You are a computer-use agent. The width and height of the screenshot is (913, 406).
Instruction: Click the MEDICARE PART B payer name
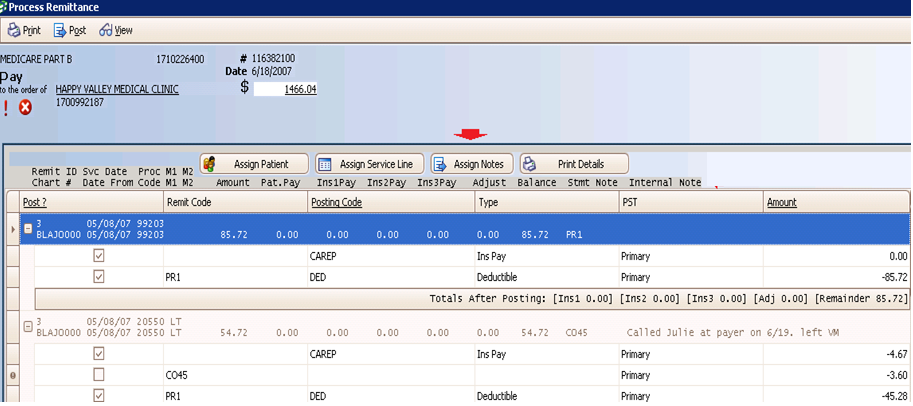(37, 59)
